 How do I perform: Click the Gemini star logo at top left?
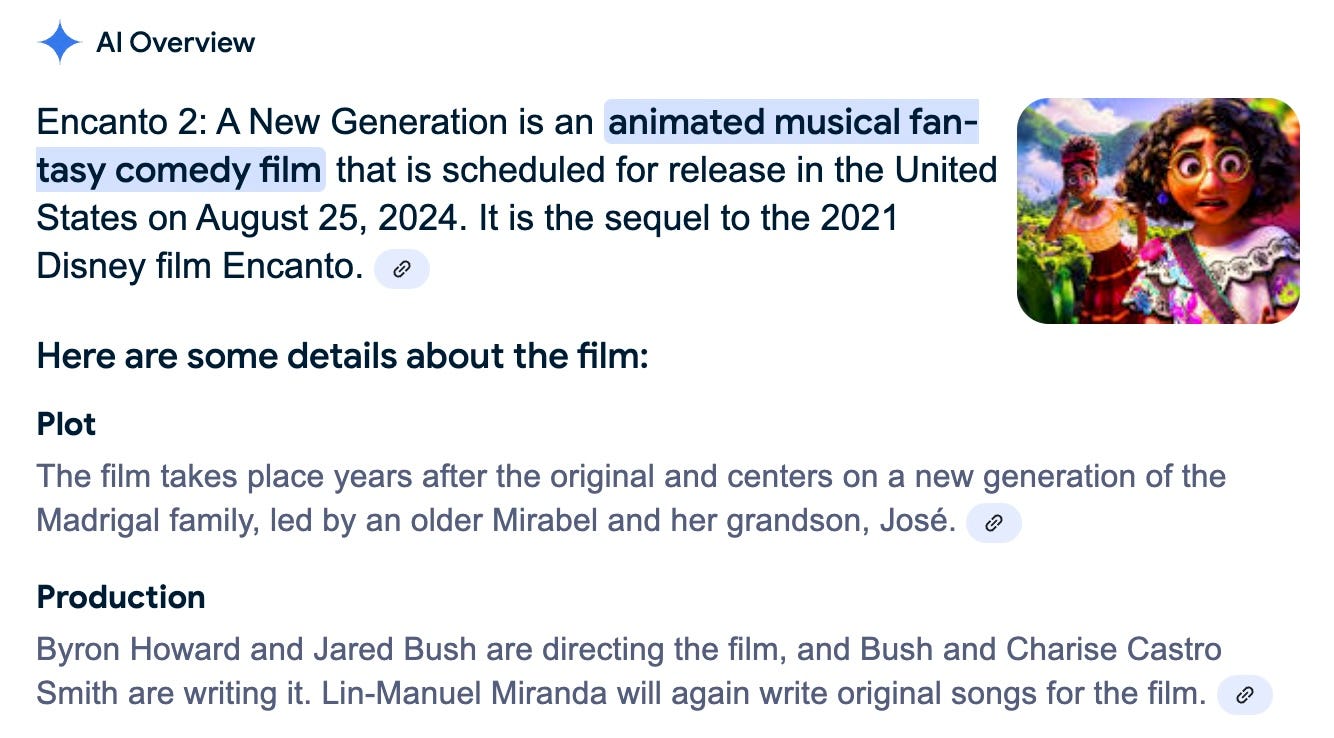pyautogui.click(x=60, y=42)
